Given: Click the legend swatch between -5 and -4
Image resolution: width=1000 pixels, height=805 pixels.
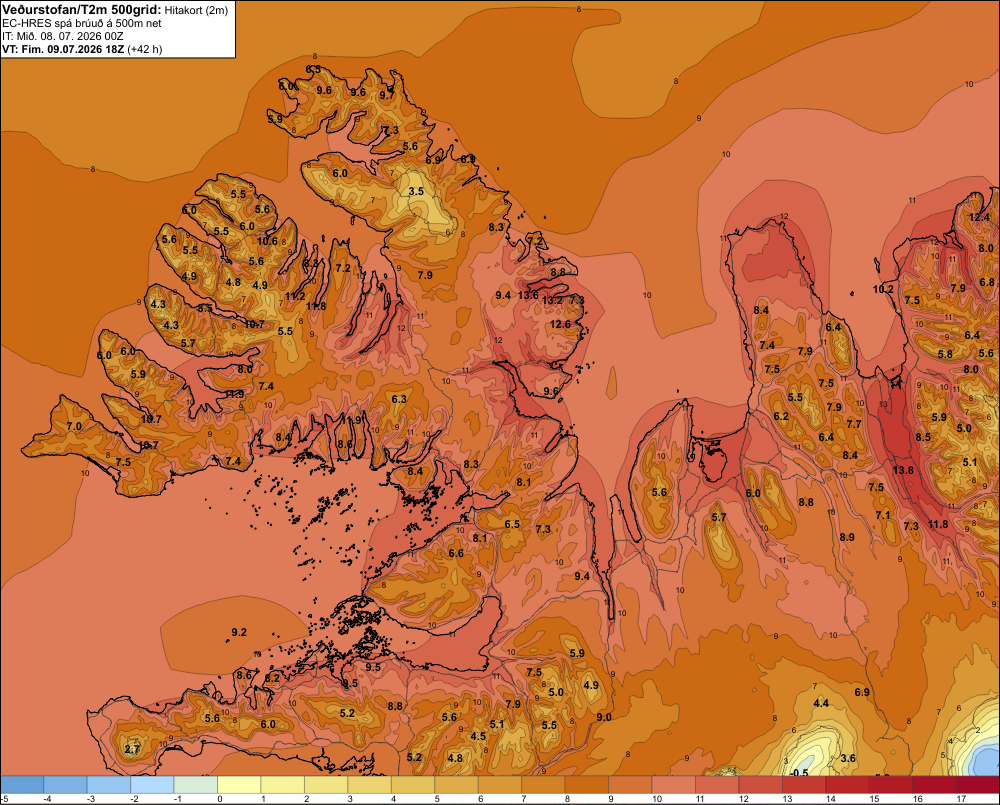Looking at the screenshot, I should pos(22,785).
